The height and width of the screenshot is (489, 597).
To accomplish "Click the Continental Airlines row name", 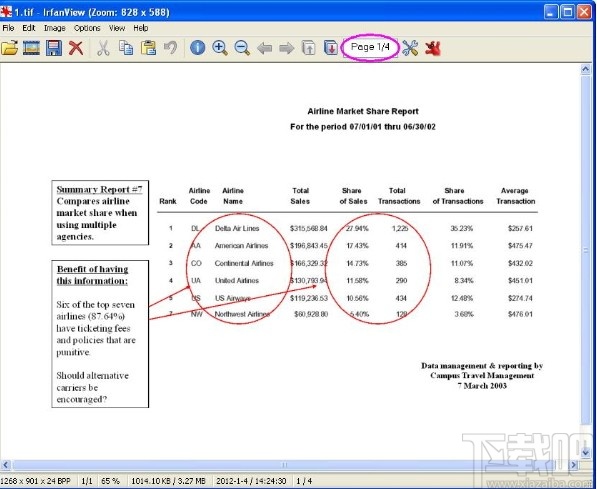I will click(244, 263).
